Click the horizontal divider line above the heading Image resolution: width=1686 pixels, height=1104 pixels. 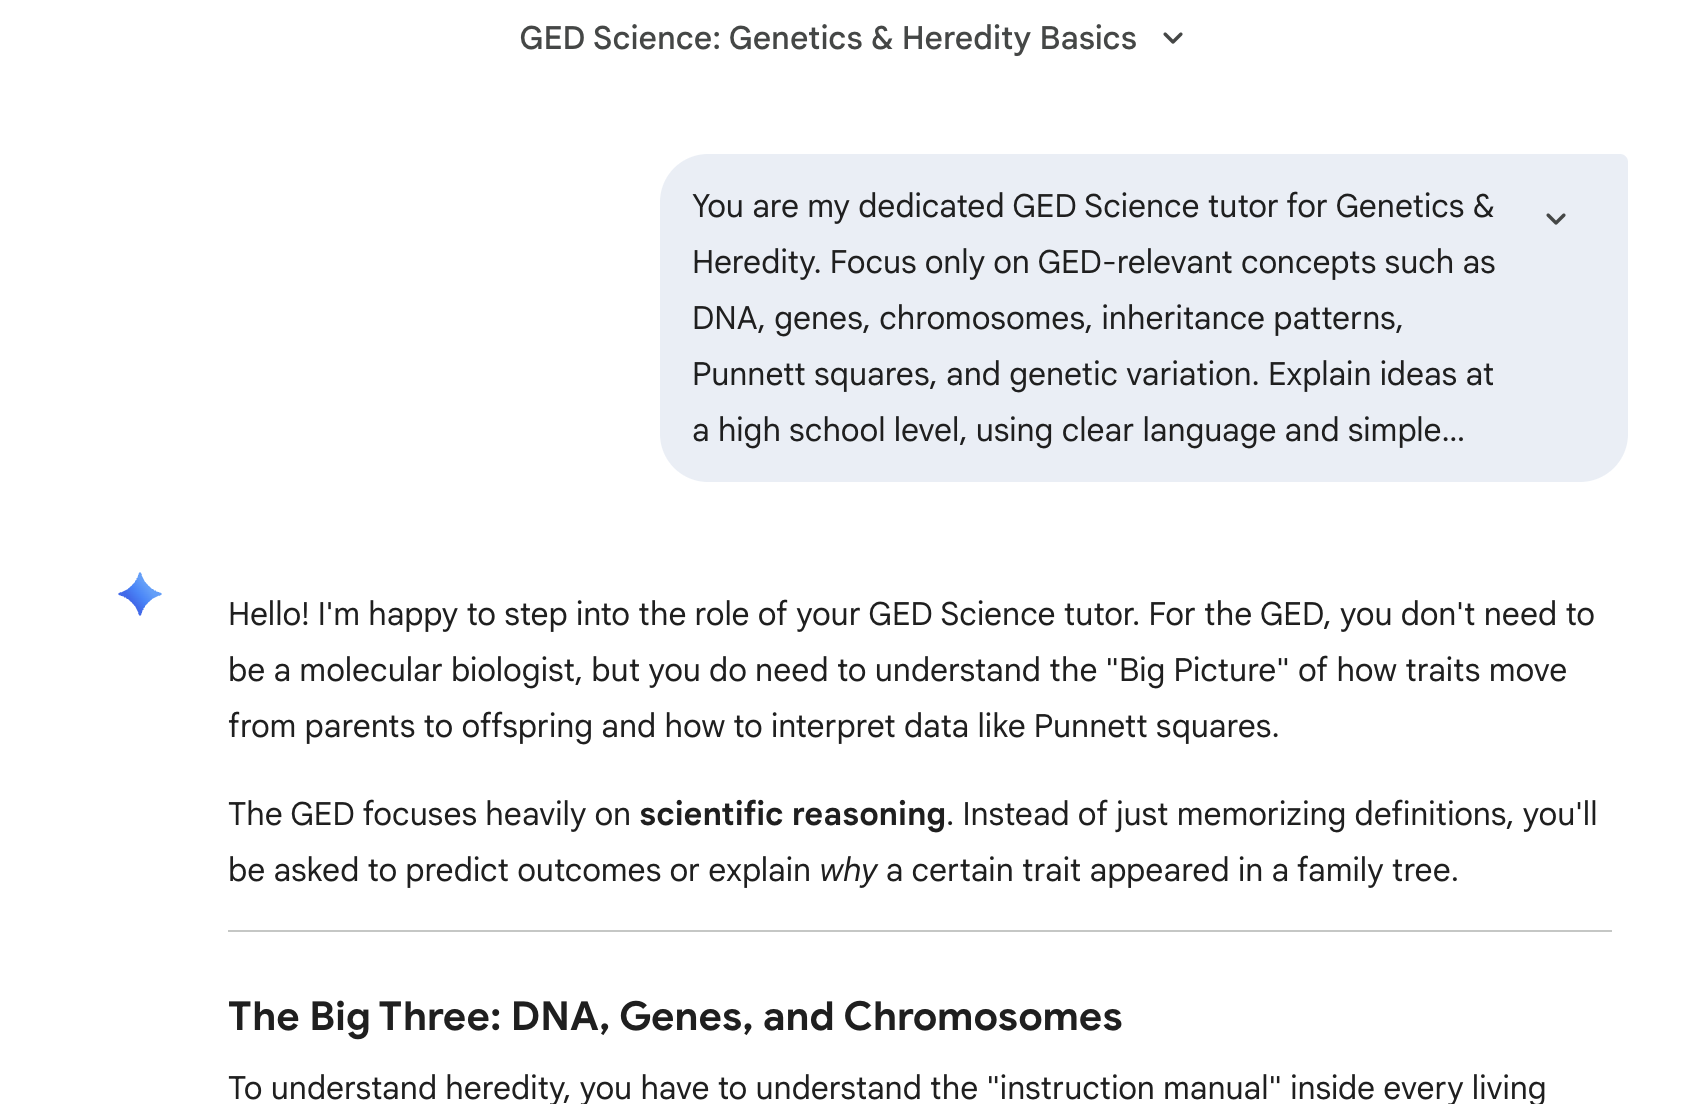(x=919, y=931)
